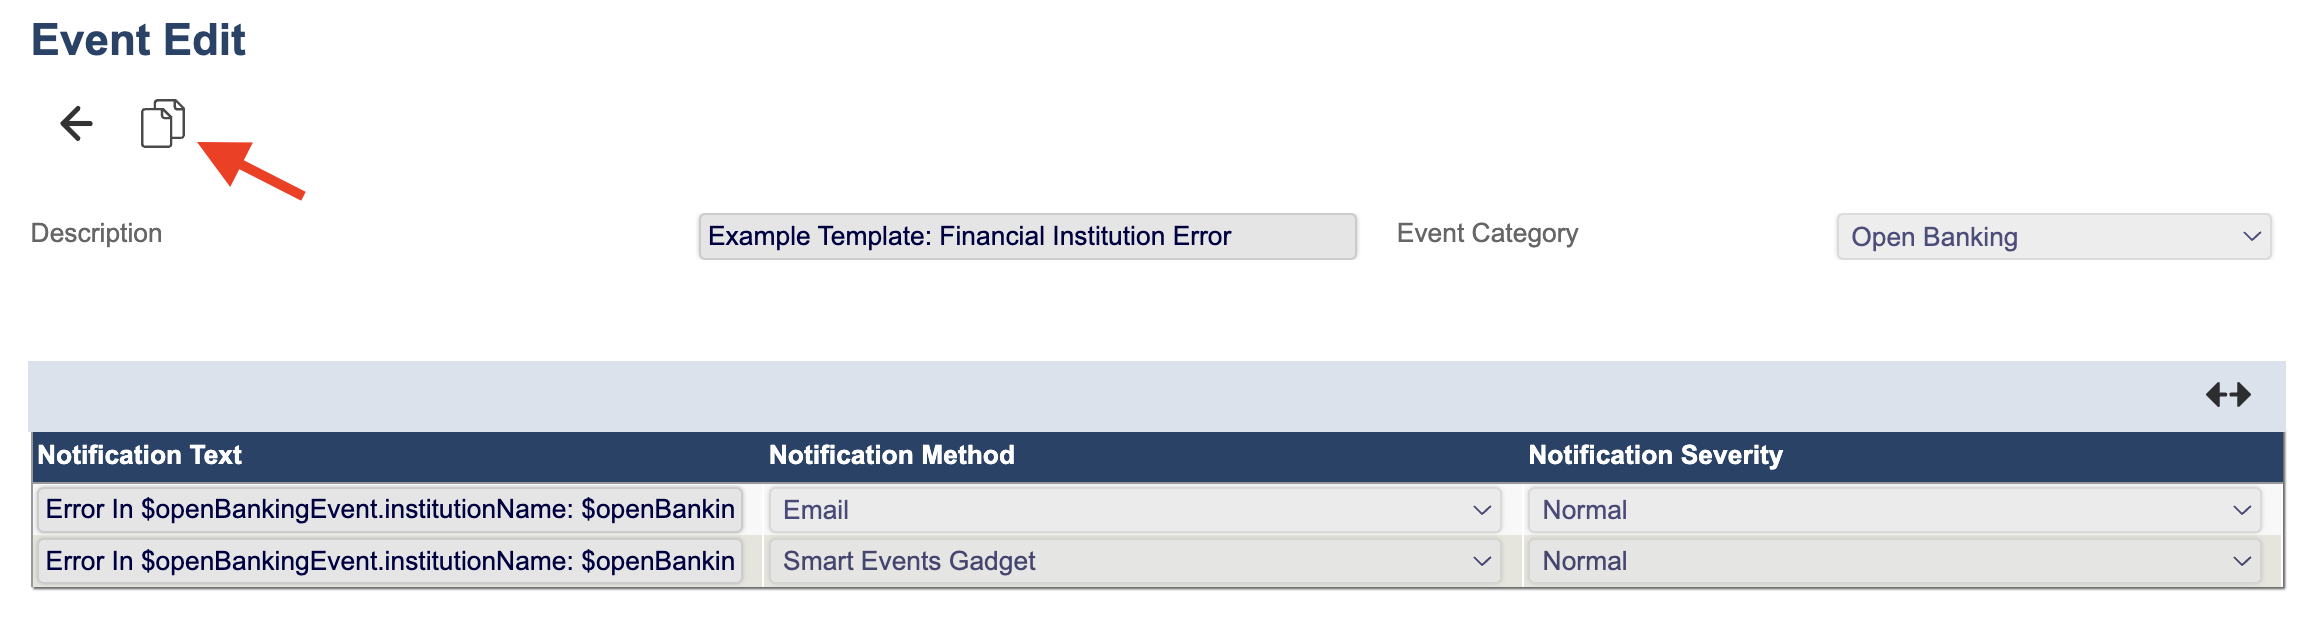Click the copy event icon
Screen dimensions: 2318x624
[x=163, y=124]
